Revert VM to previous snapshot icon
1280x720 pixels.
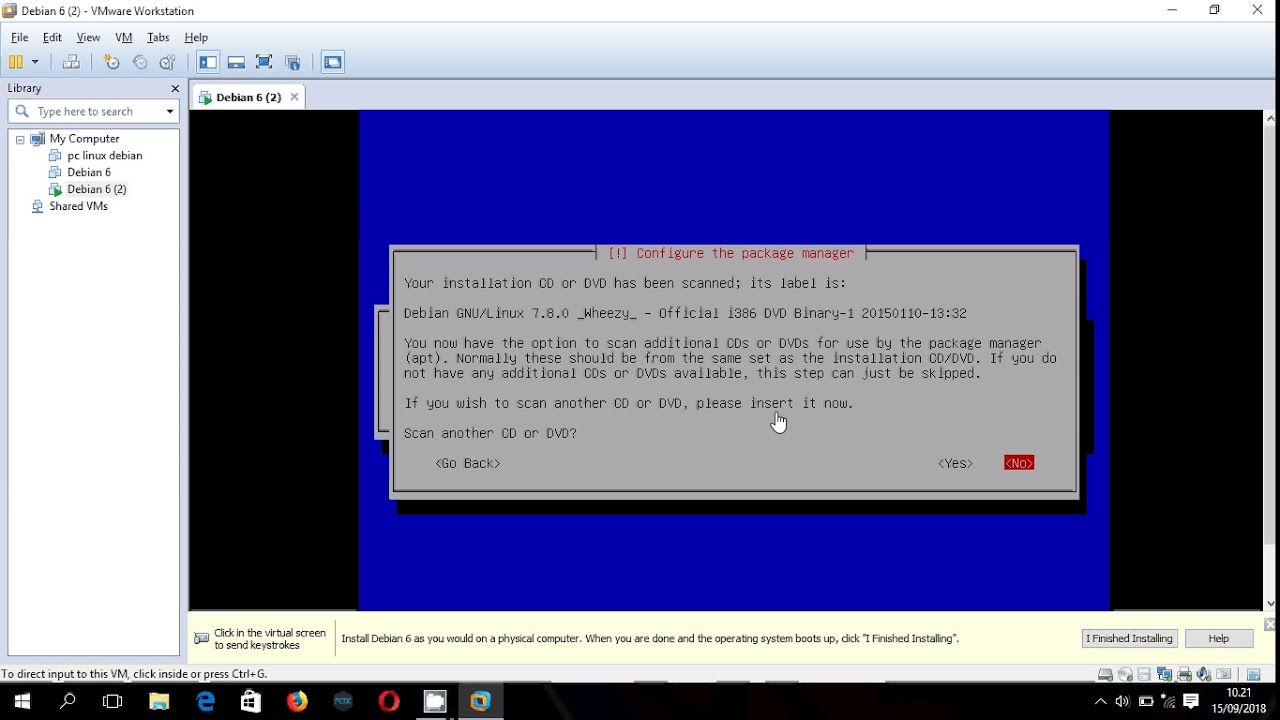point(140,62)
